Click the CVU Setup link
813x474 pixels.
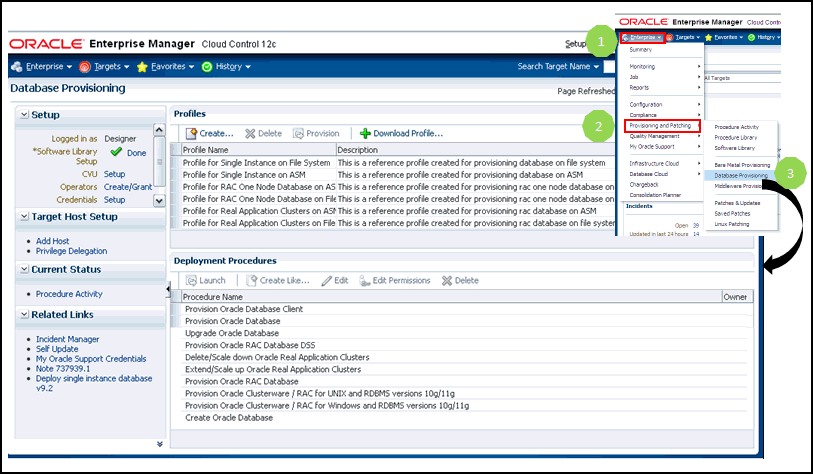click(x=114, y=174)
